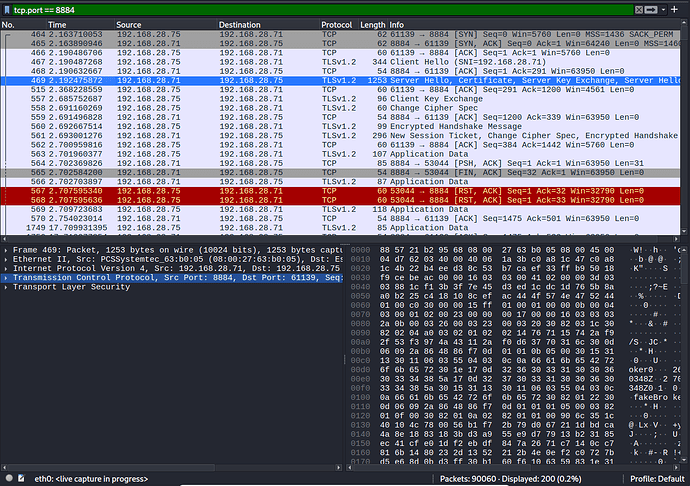Expand the Internet Protocol Version 4 node
The height and width of the screenshot is (486, 690).
[x=6, y=269]
